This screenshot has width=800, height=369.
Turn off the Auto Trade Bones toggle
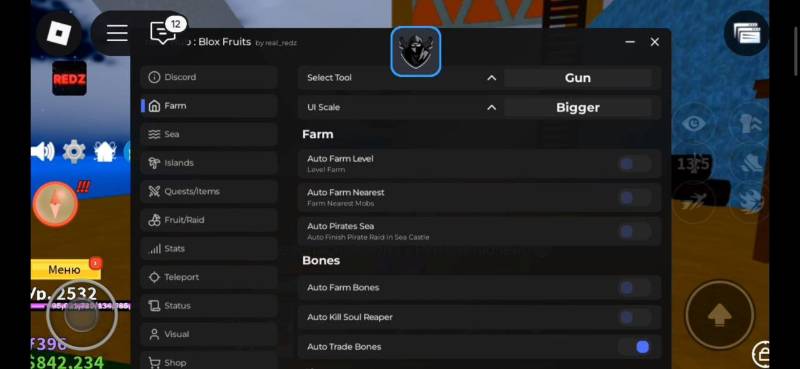(634, 347)
